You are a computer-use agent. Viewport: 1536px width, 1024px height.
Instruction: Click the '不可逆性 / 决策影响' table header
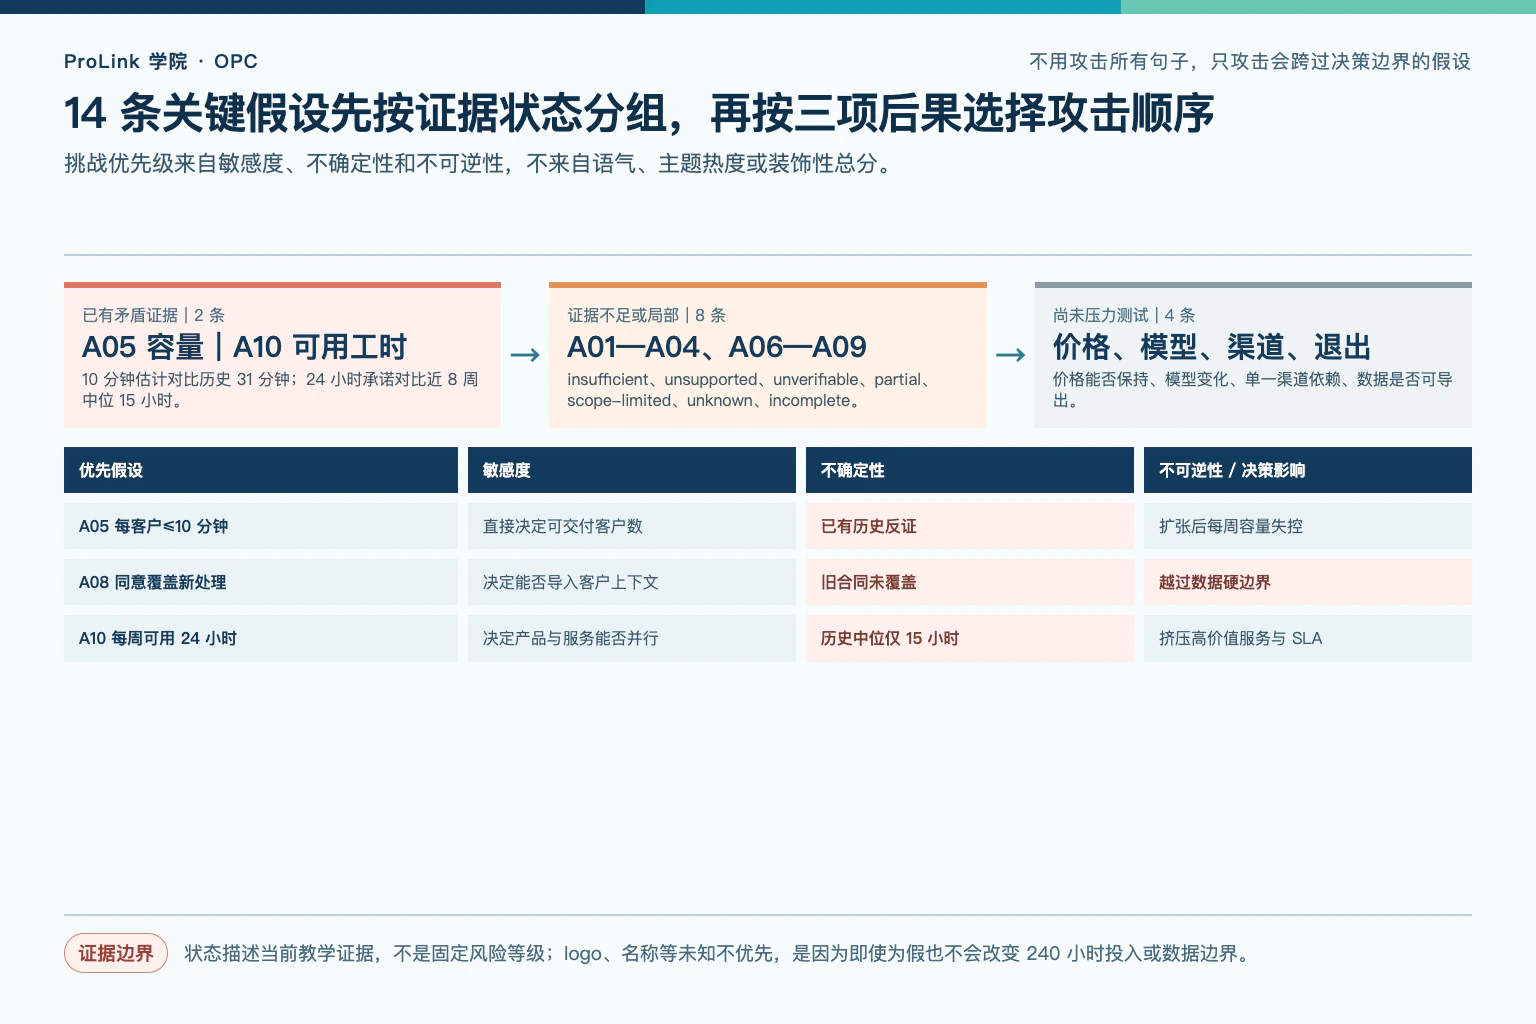tap(1308, 470)
